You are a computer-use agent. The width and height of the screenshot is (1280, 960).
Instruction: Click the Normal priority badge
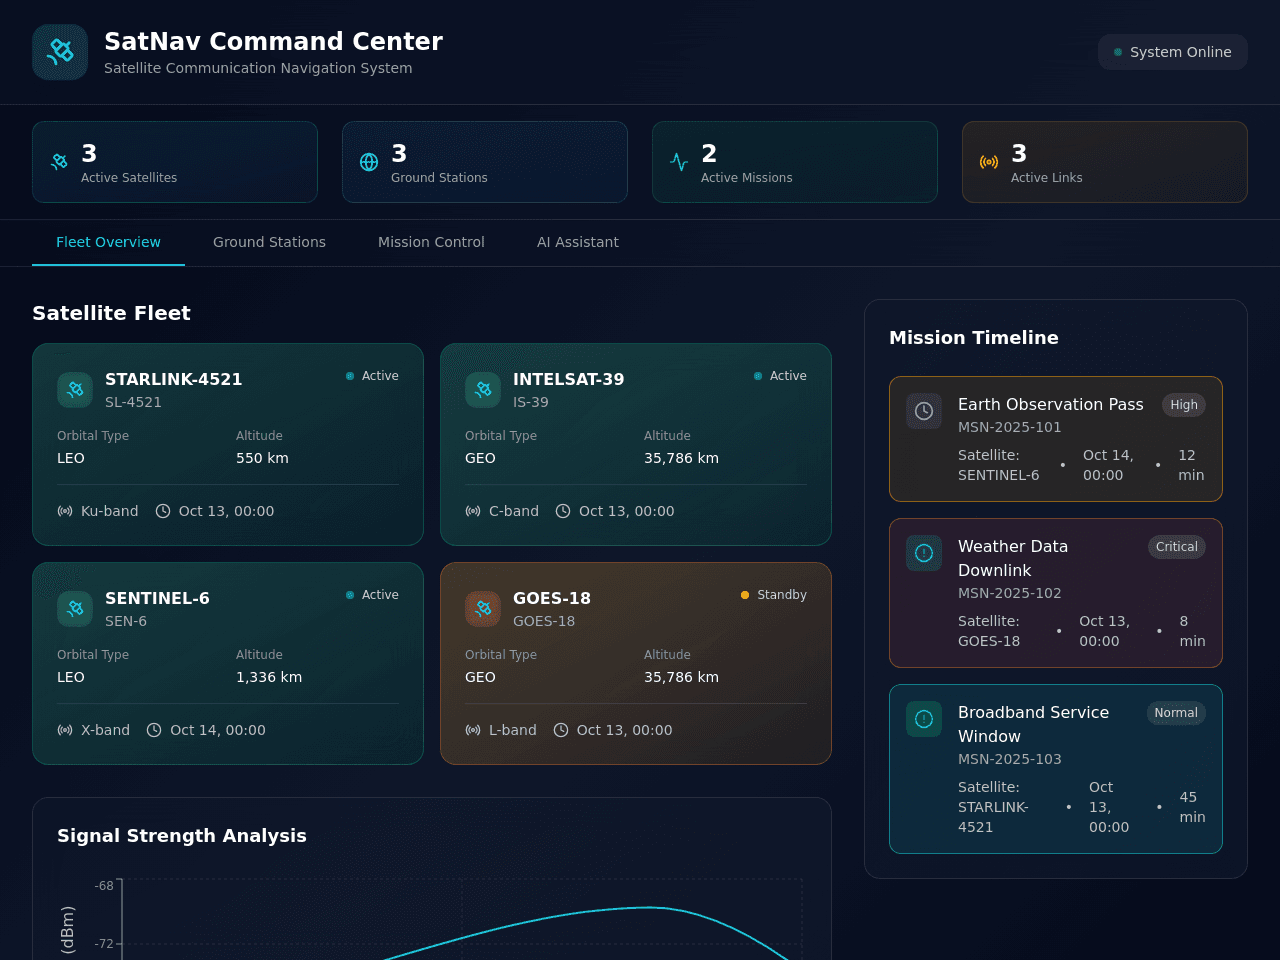tap(1176, 713)
